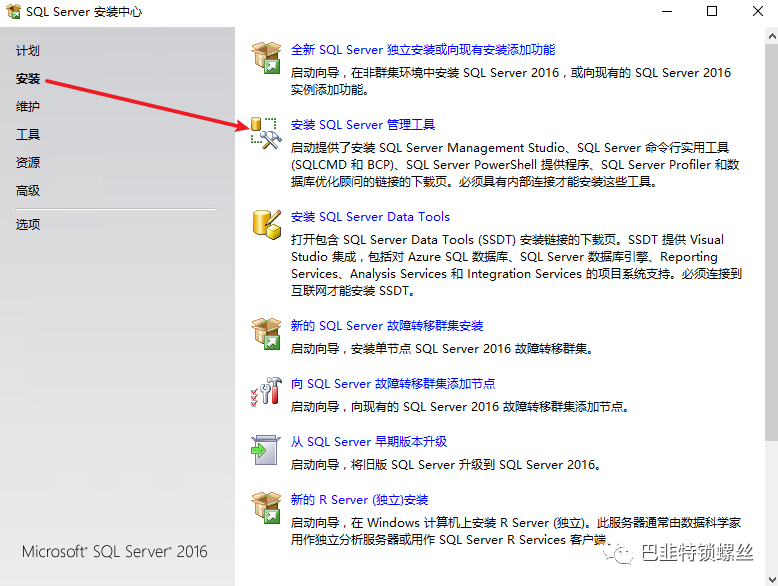Open the 从 SQL Server 早期版本升级 link
The width and height of the screenshot is (778, 586).
(369, 442)
